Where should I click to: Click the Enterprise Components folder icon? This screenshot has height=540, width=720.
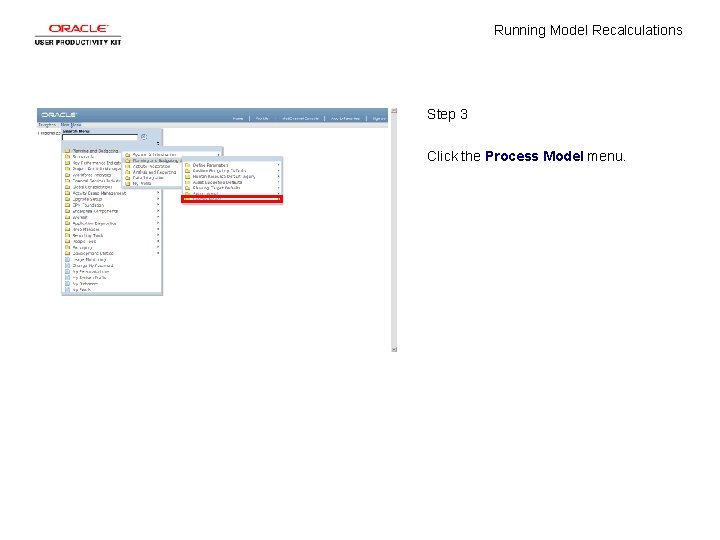pyautogui.click(x=68, y=211)
